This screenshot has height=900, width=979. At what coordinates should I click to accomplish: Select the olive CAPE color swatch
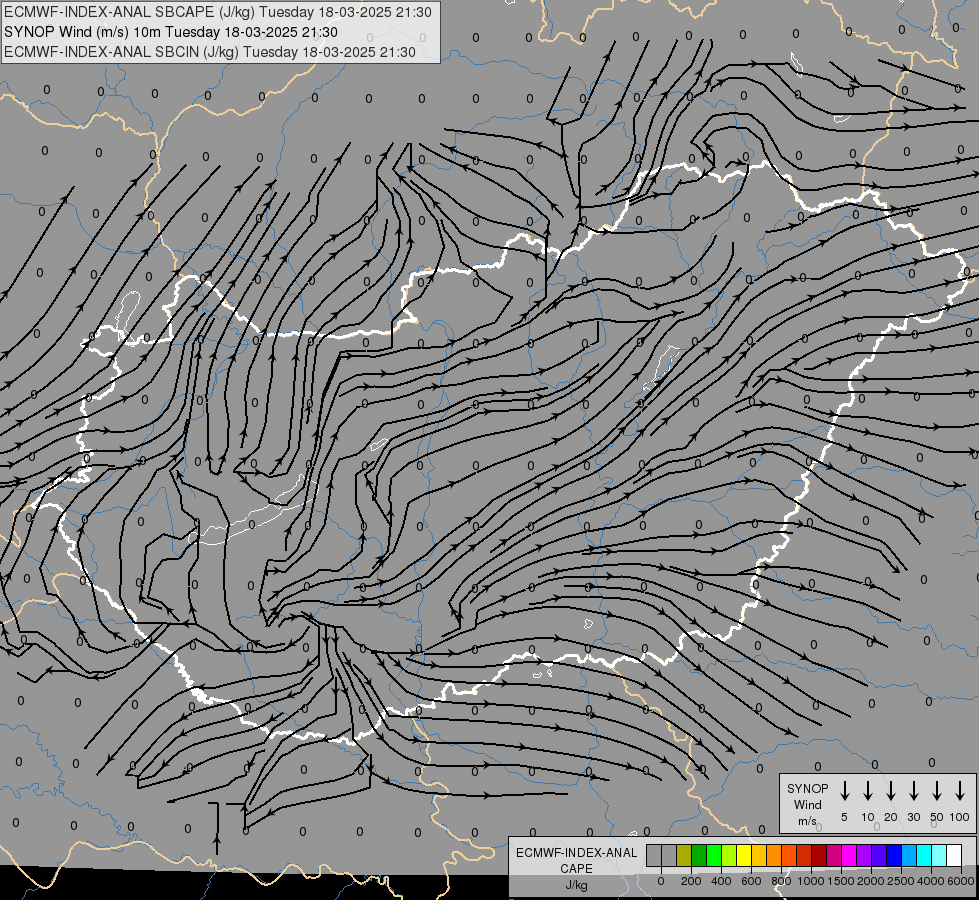[x=684, y=855]
